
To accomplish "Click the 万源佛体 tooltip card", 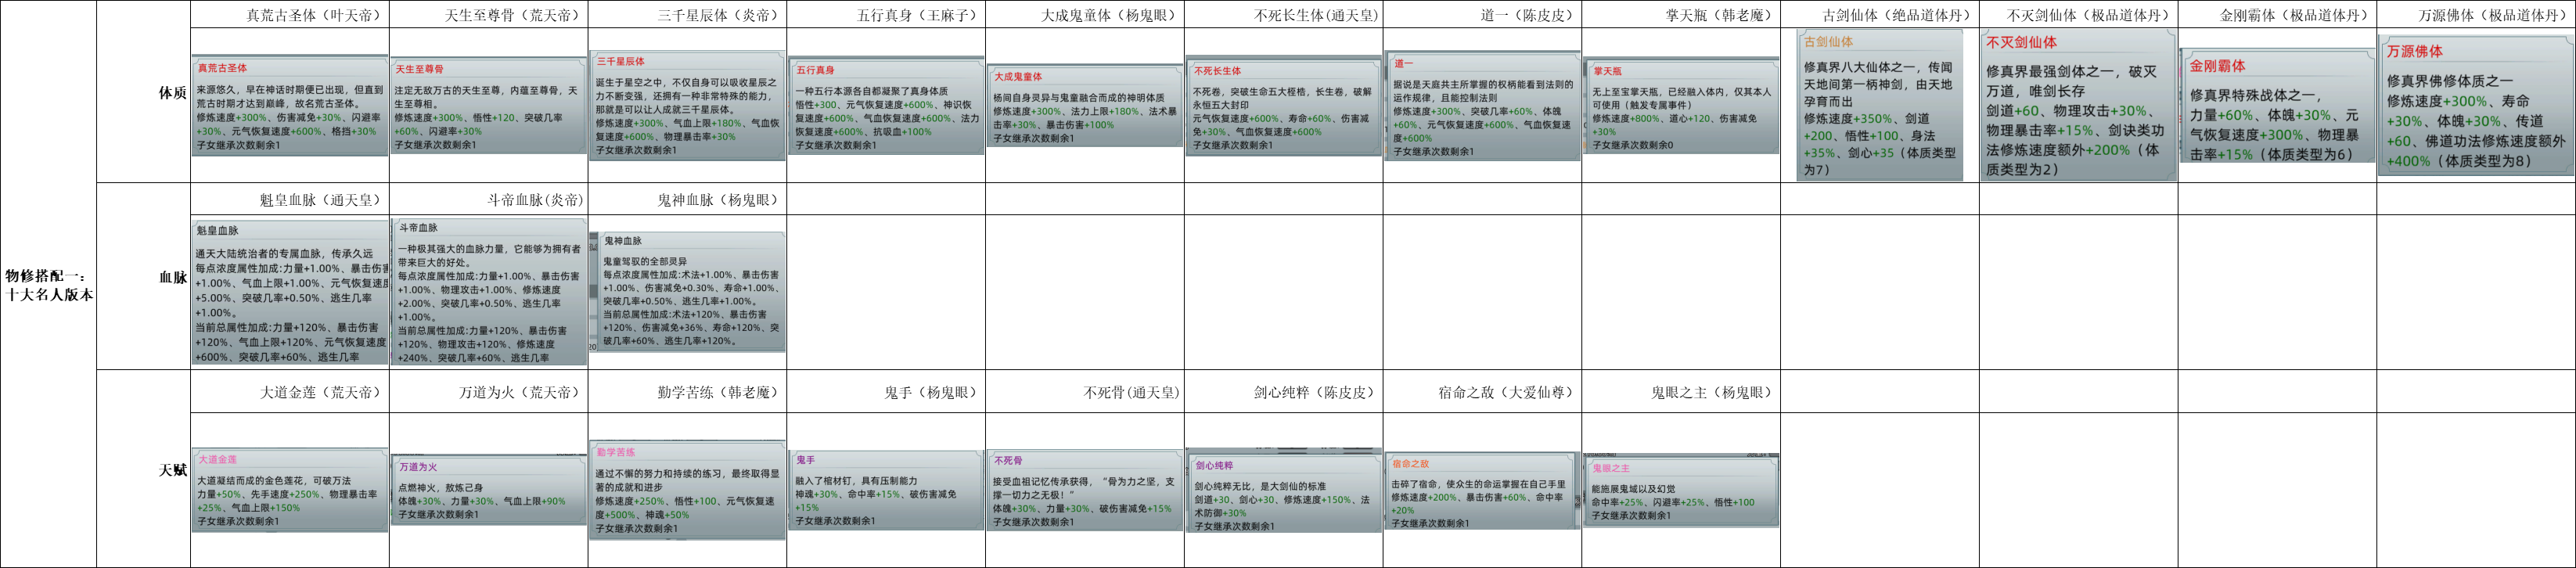I will [x=2475, y=105].
